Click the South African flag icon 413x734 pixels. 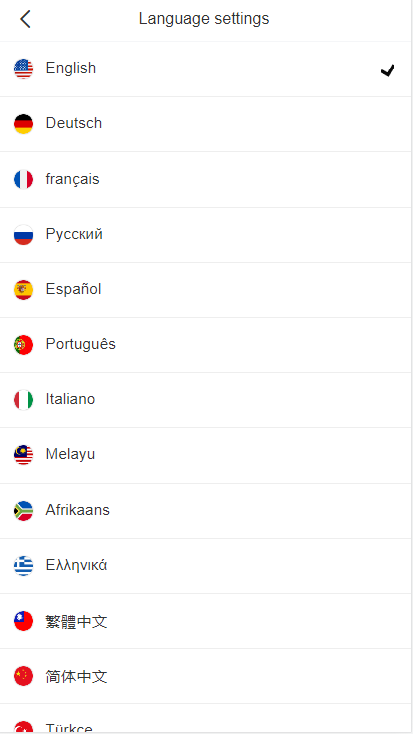pyautogui.click(x=23, y=511)
